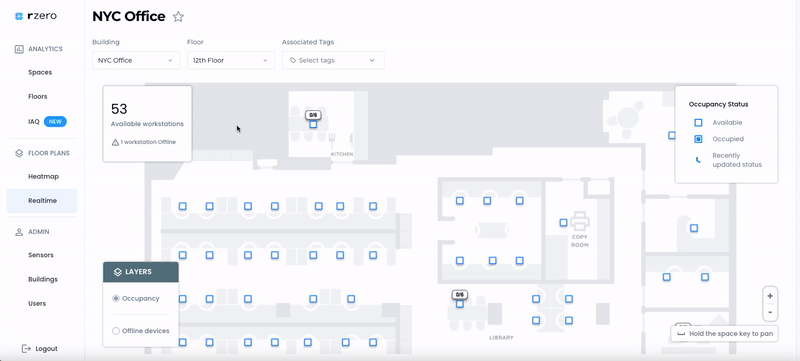Open the Associated Tags Select tags dropdown

pos(333,60)
